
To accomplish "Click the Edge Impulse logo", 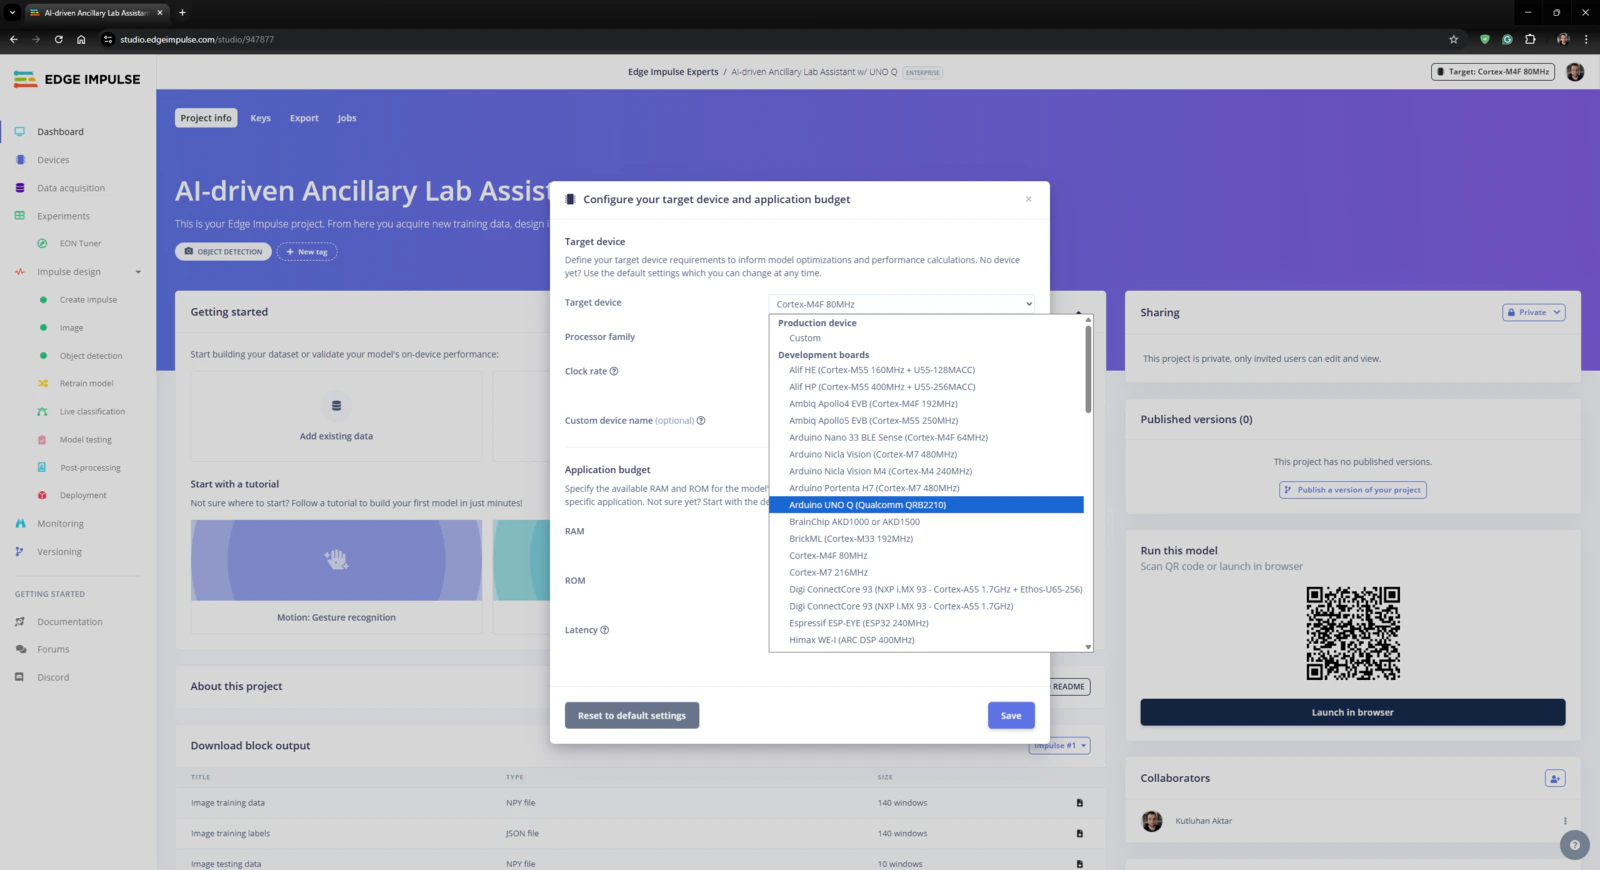I will (77, 79).
